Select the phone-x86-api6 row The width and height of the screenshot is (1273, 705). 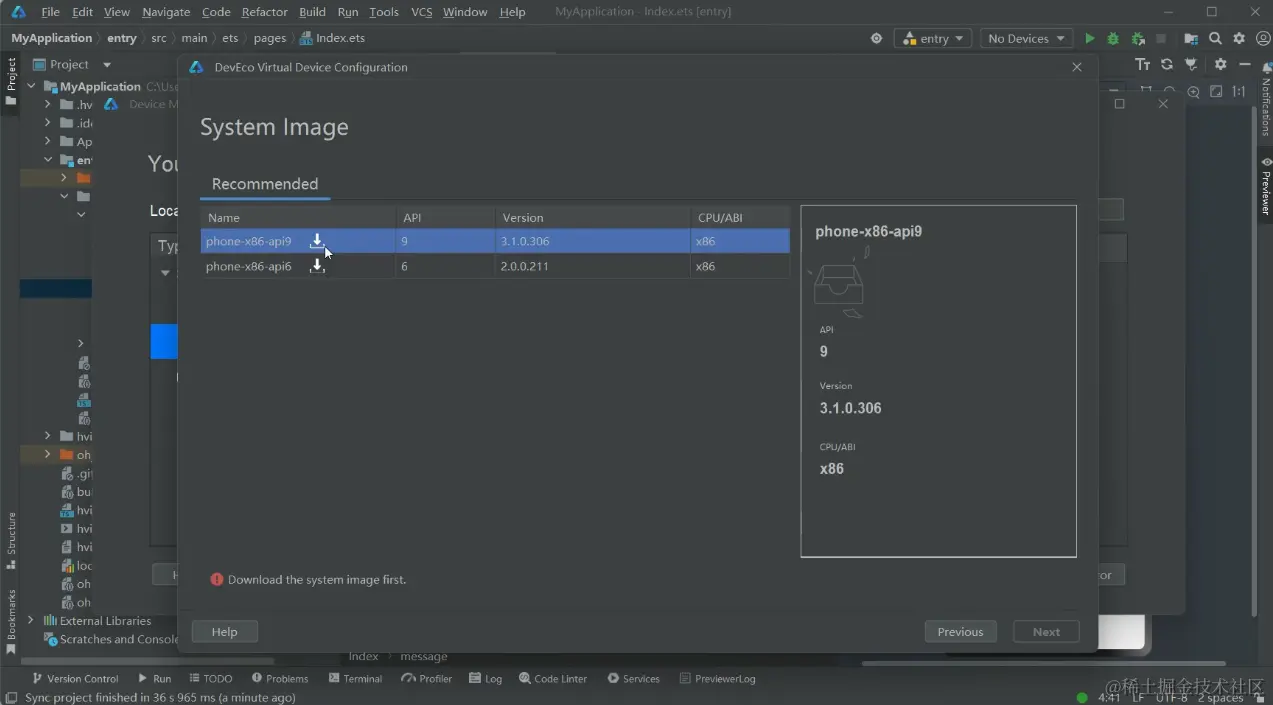(495, 266)
